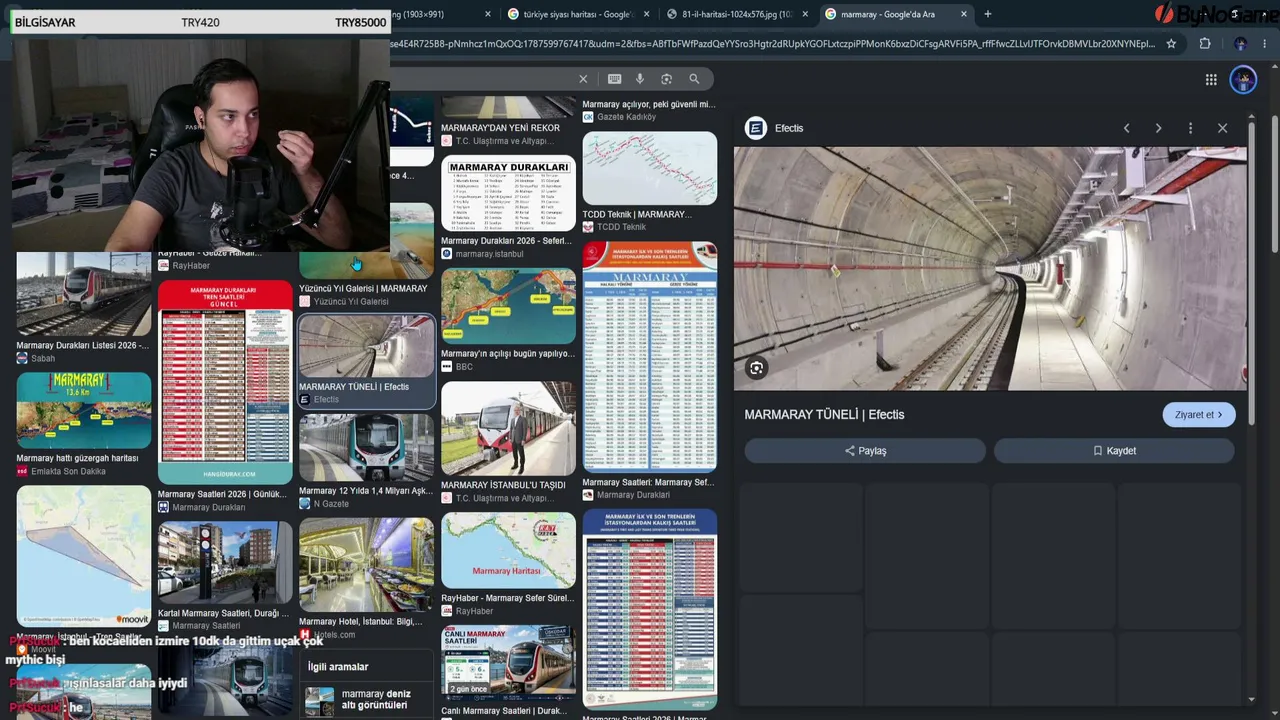Close the image preview panel

[1222, 128]
